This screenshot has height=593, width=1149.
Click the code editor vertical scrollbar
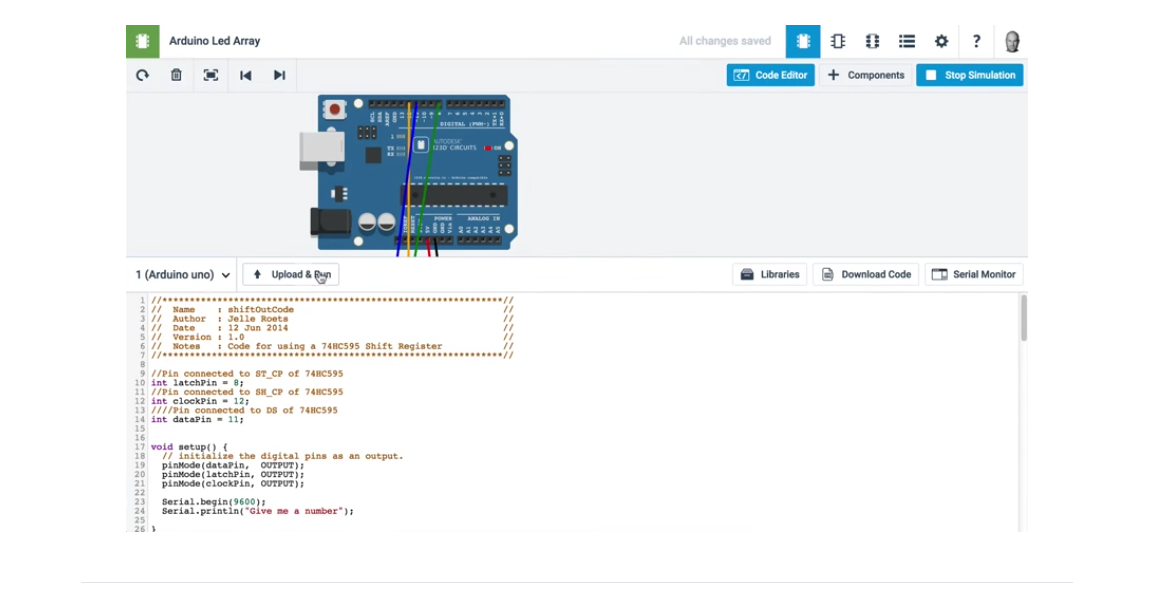1024,318
